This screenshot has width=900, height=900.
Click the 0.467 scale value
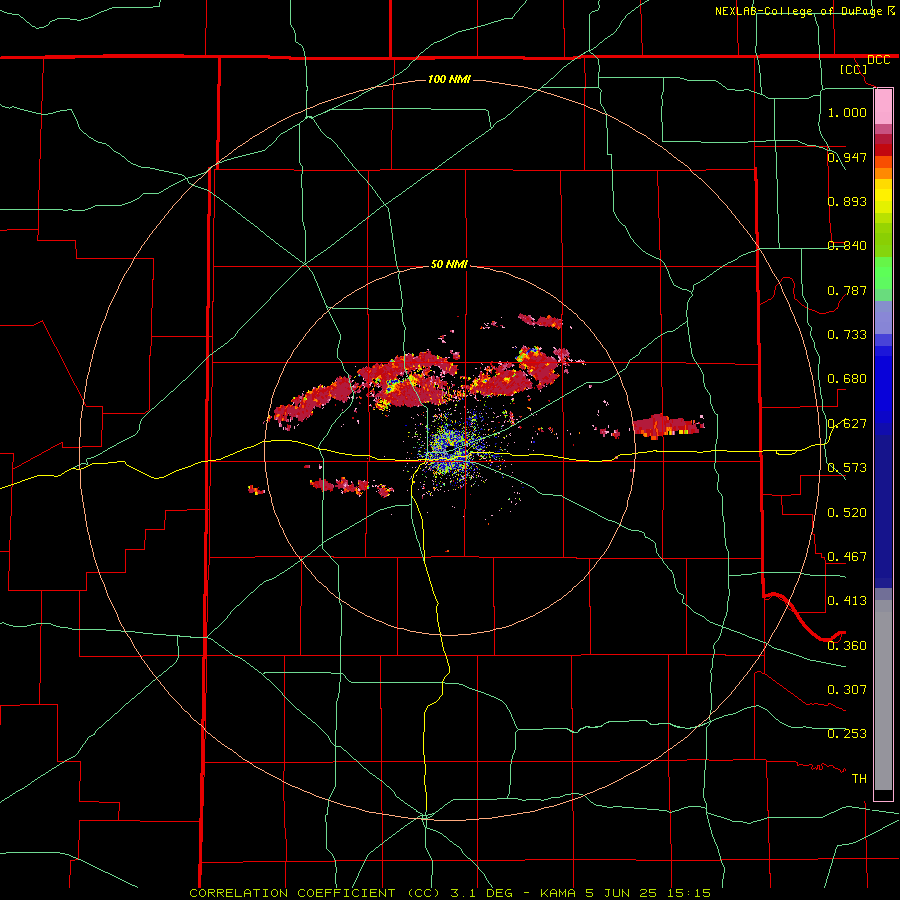(847, 556)
